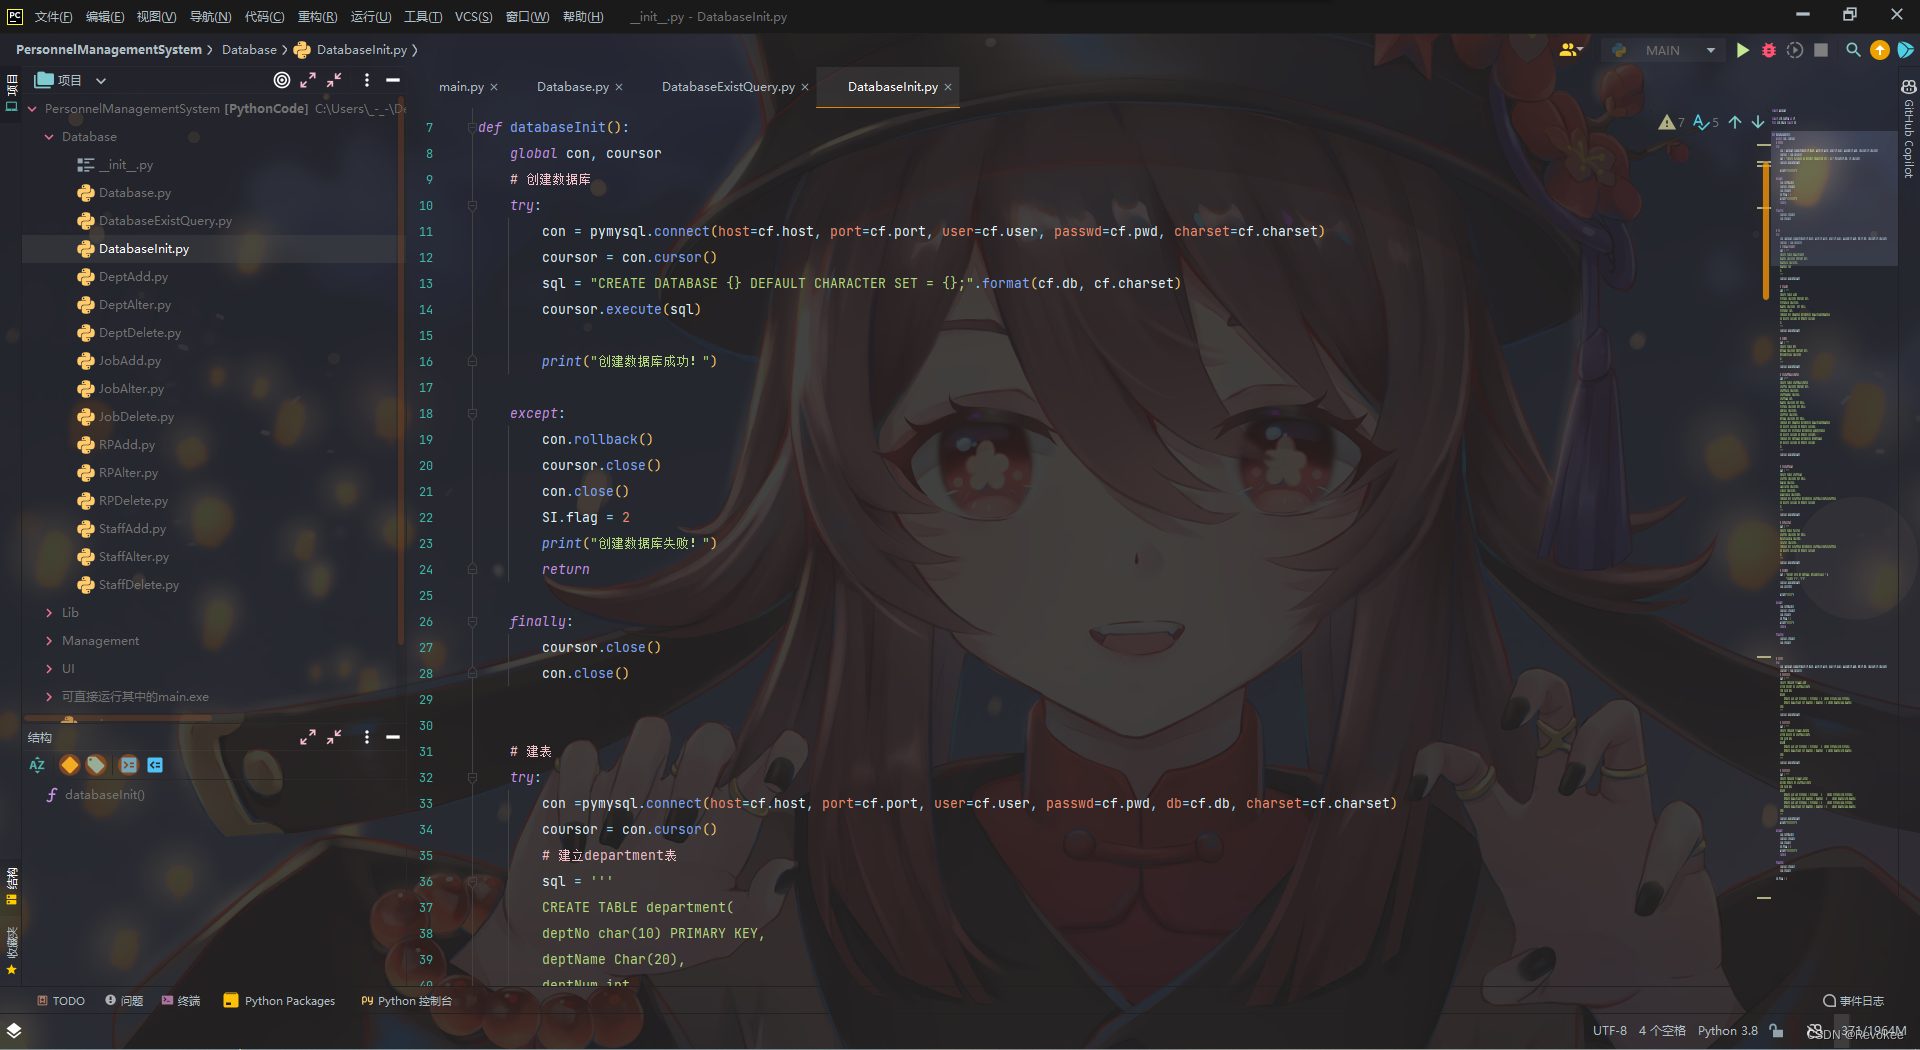Image resolution: width=1920 pixels, height=1050 pixels.
Task: Switch to the main.py tab
Action: tap(461, 87)
